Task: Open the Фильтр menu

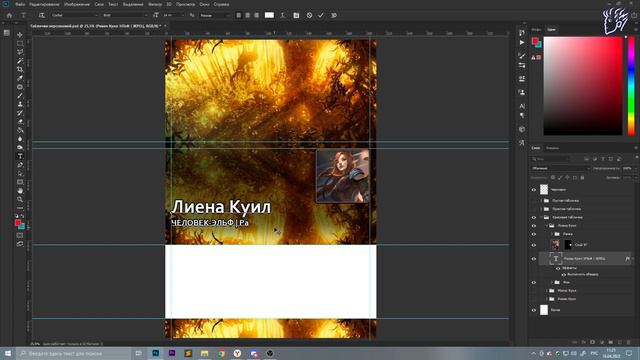Action: pos(155,4)
